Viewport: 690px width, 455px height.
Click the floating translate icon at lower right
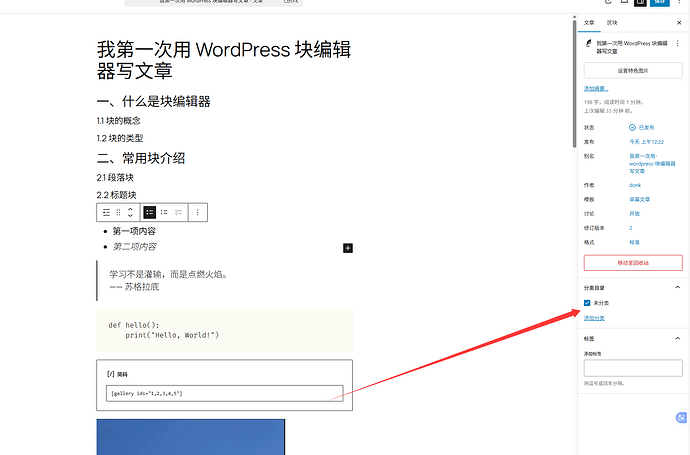click(x=682, y=418)
